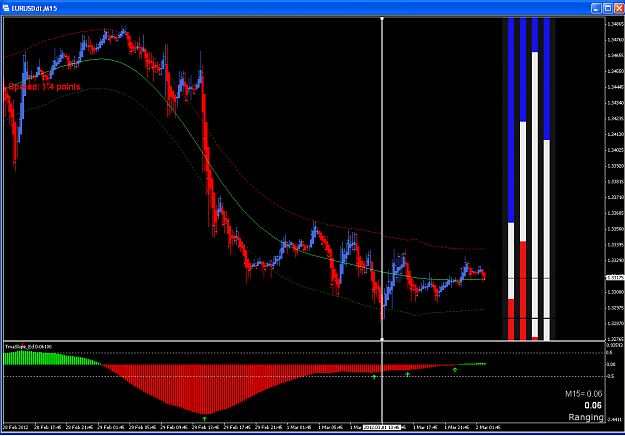This screenshot has width=625, height=436.
Task: Click the leftmost blue-white-red meter bar
Action: [x=511, y=179]
